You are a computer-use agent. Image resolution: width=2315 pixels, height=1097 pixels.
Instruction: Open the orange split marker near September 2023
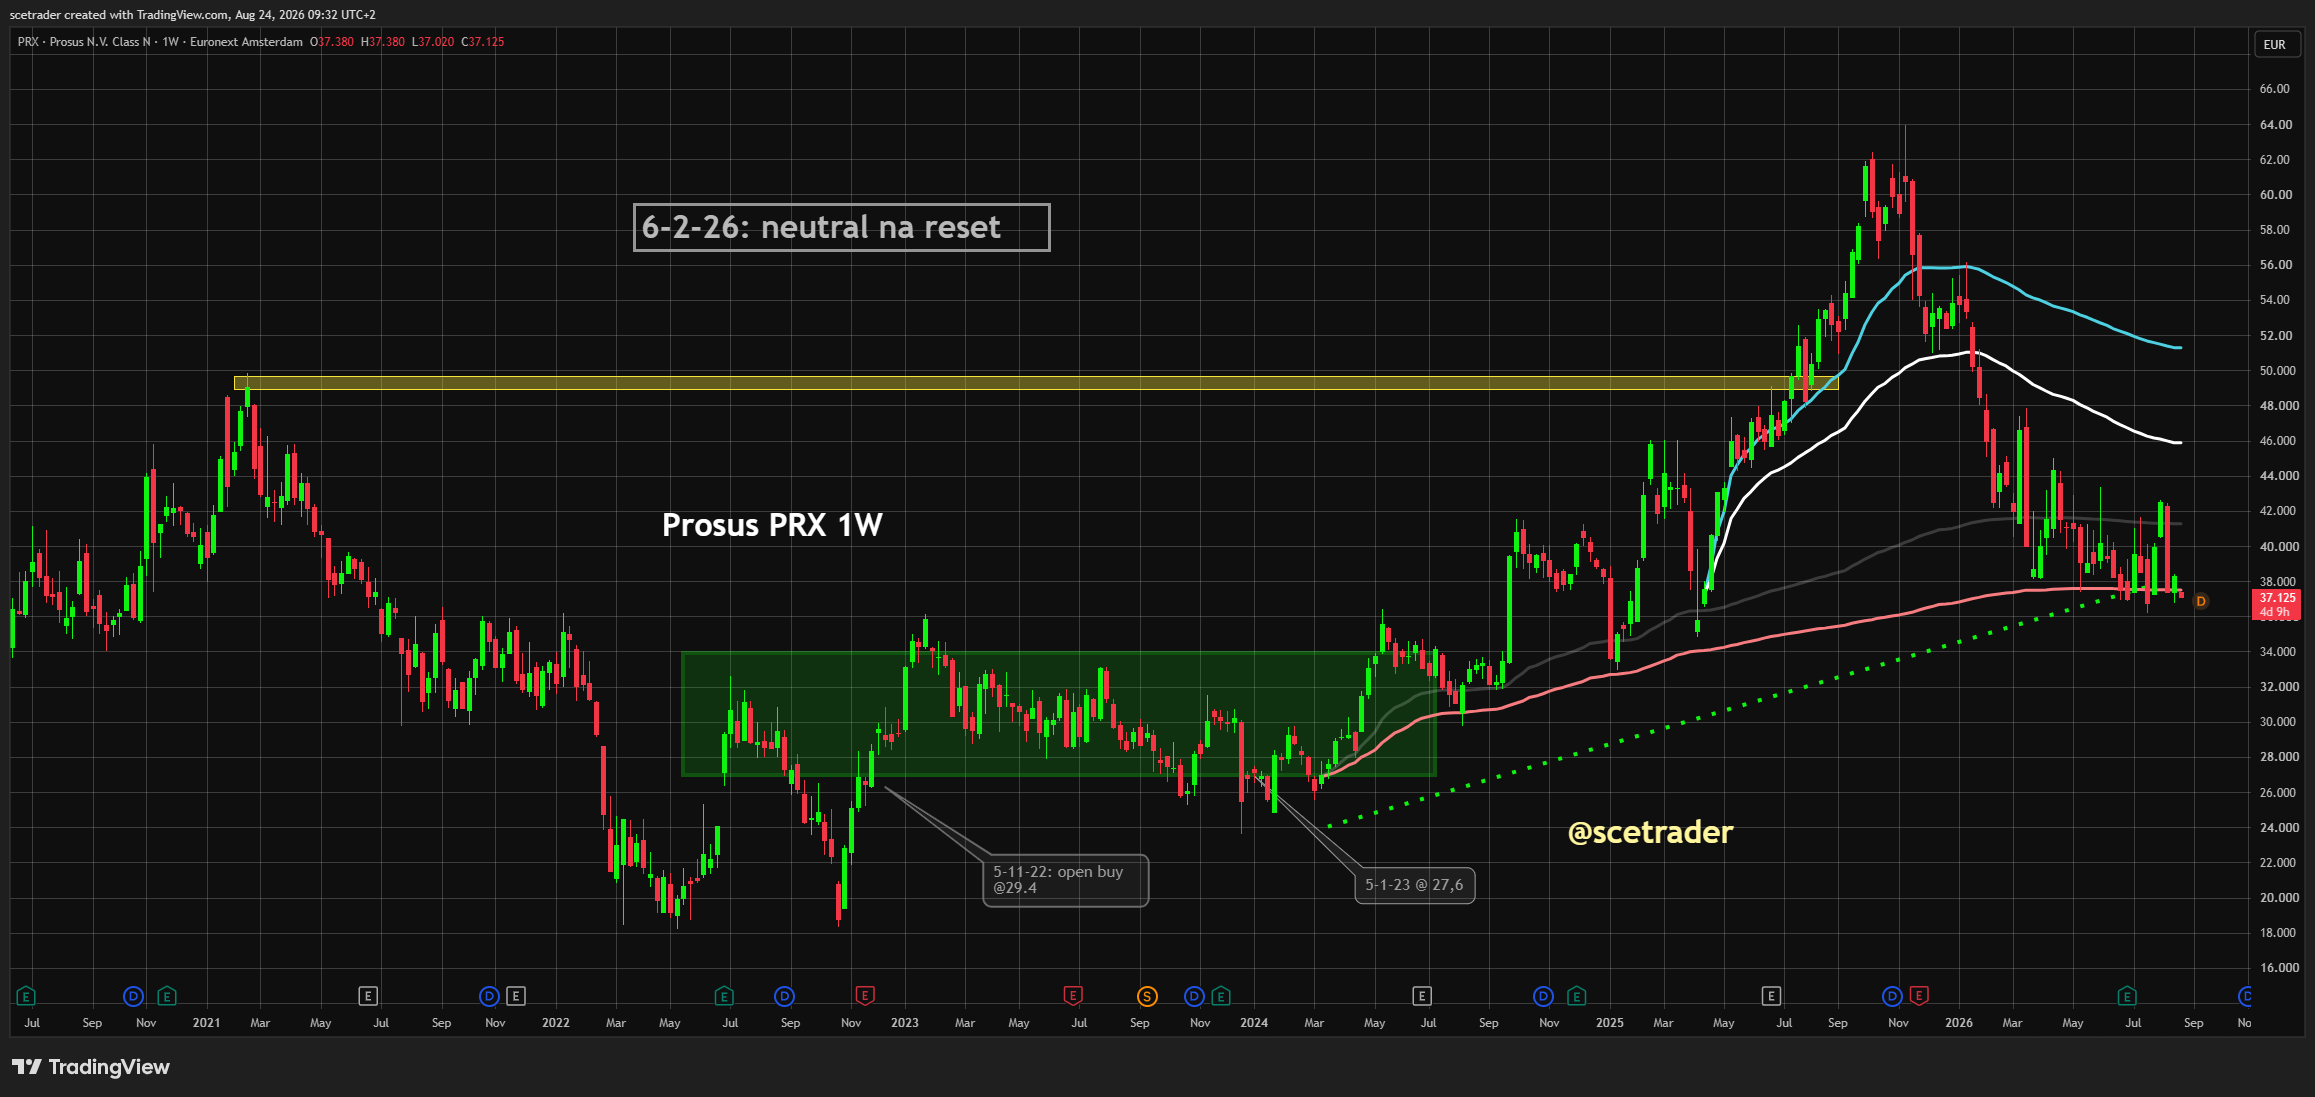click(x=1147, y=996)
